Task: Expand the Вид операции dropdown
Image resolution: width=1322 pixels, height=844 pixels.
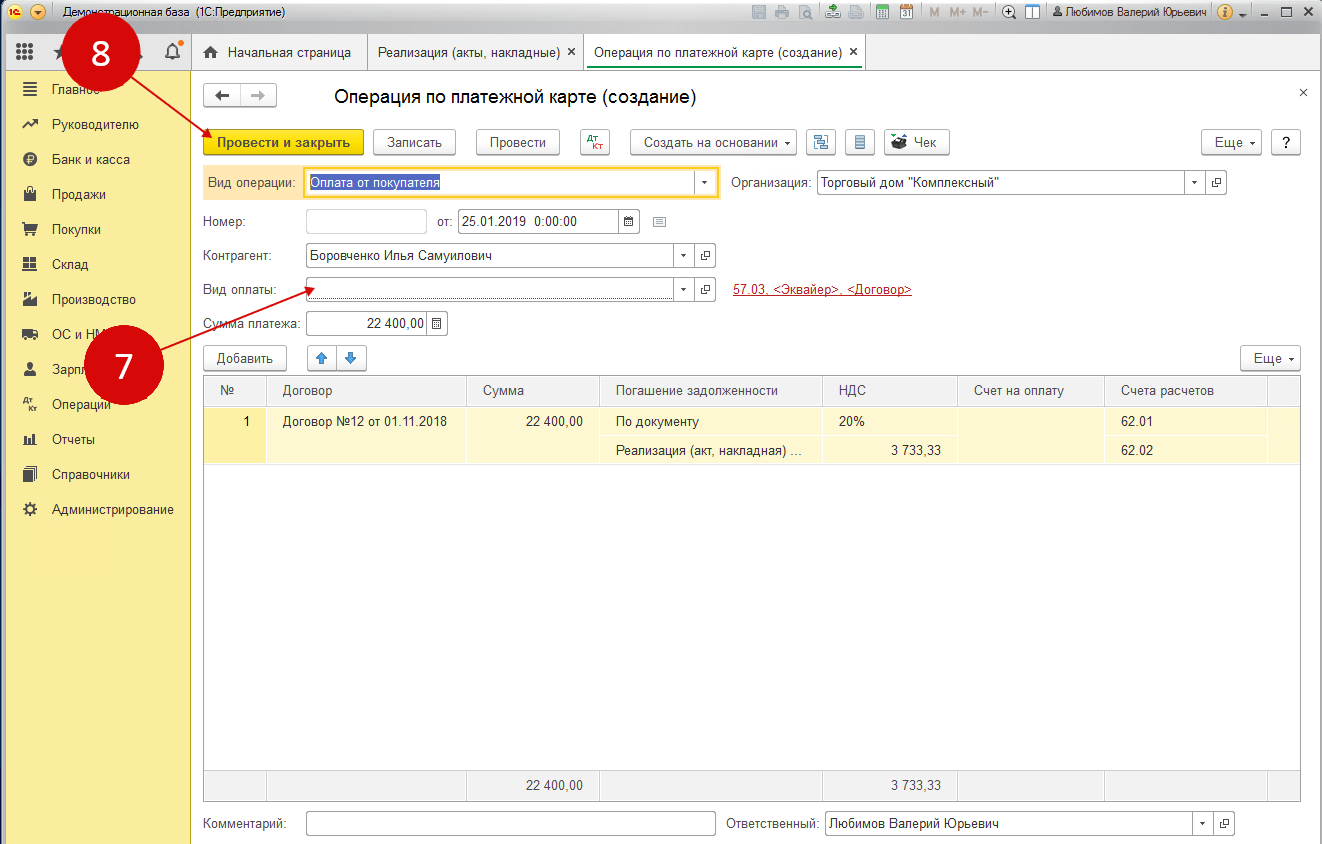Action: tap(704, 183)
